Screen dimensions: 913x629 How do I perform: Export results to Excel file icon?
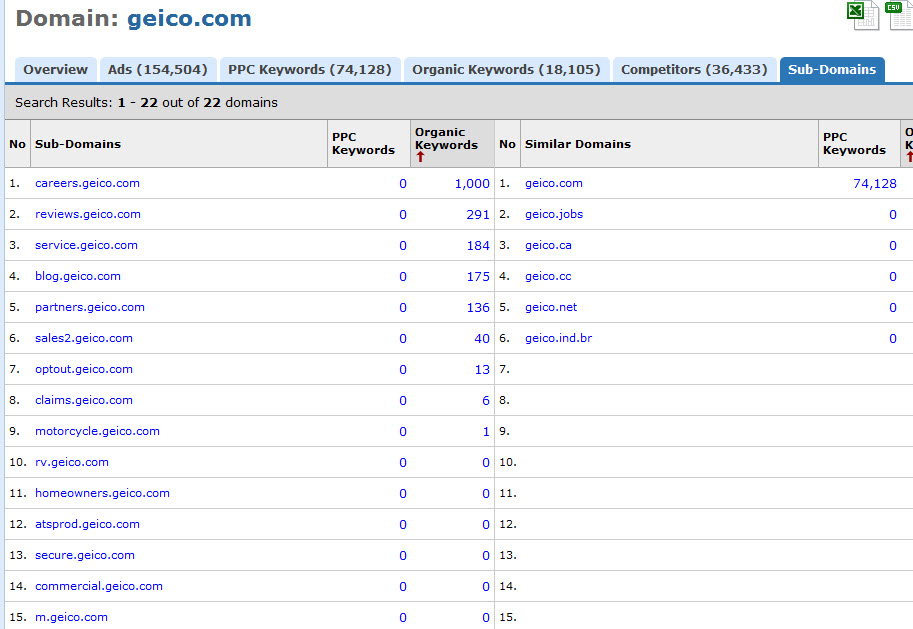click(862, 15)
